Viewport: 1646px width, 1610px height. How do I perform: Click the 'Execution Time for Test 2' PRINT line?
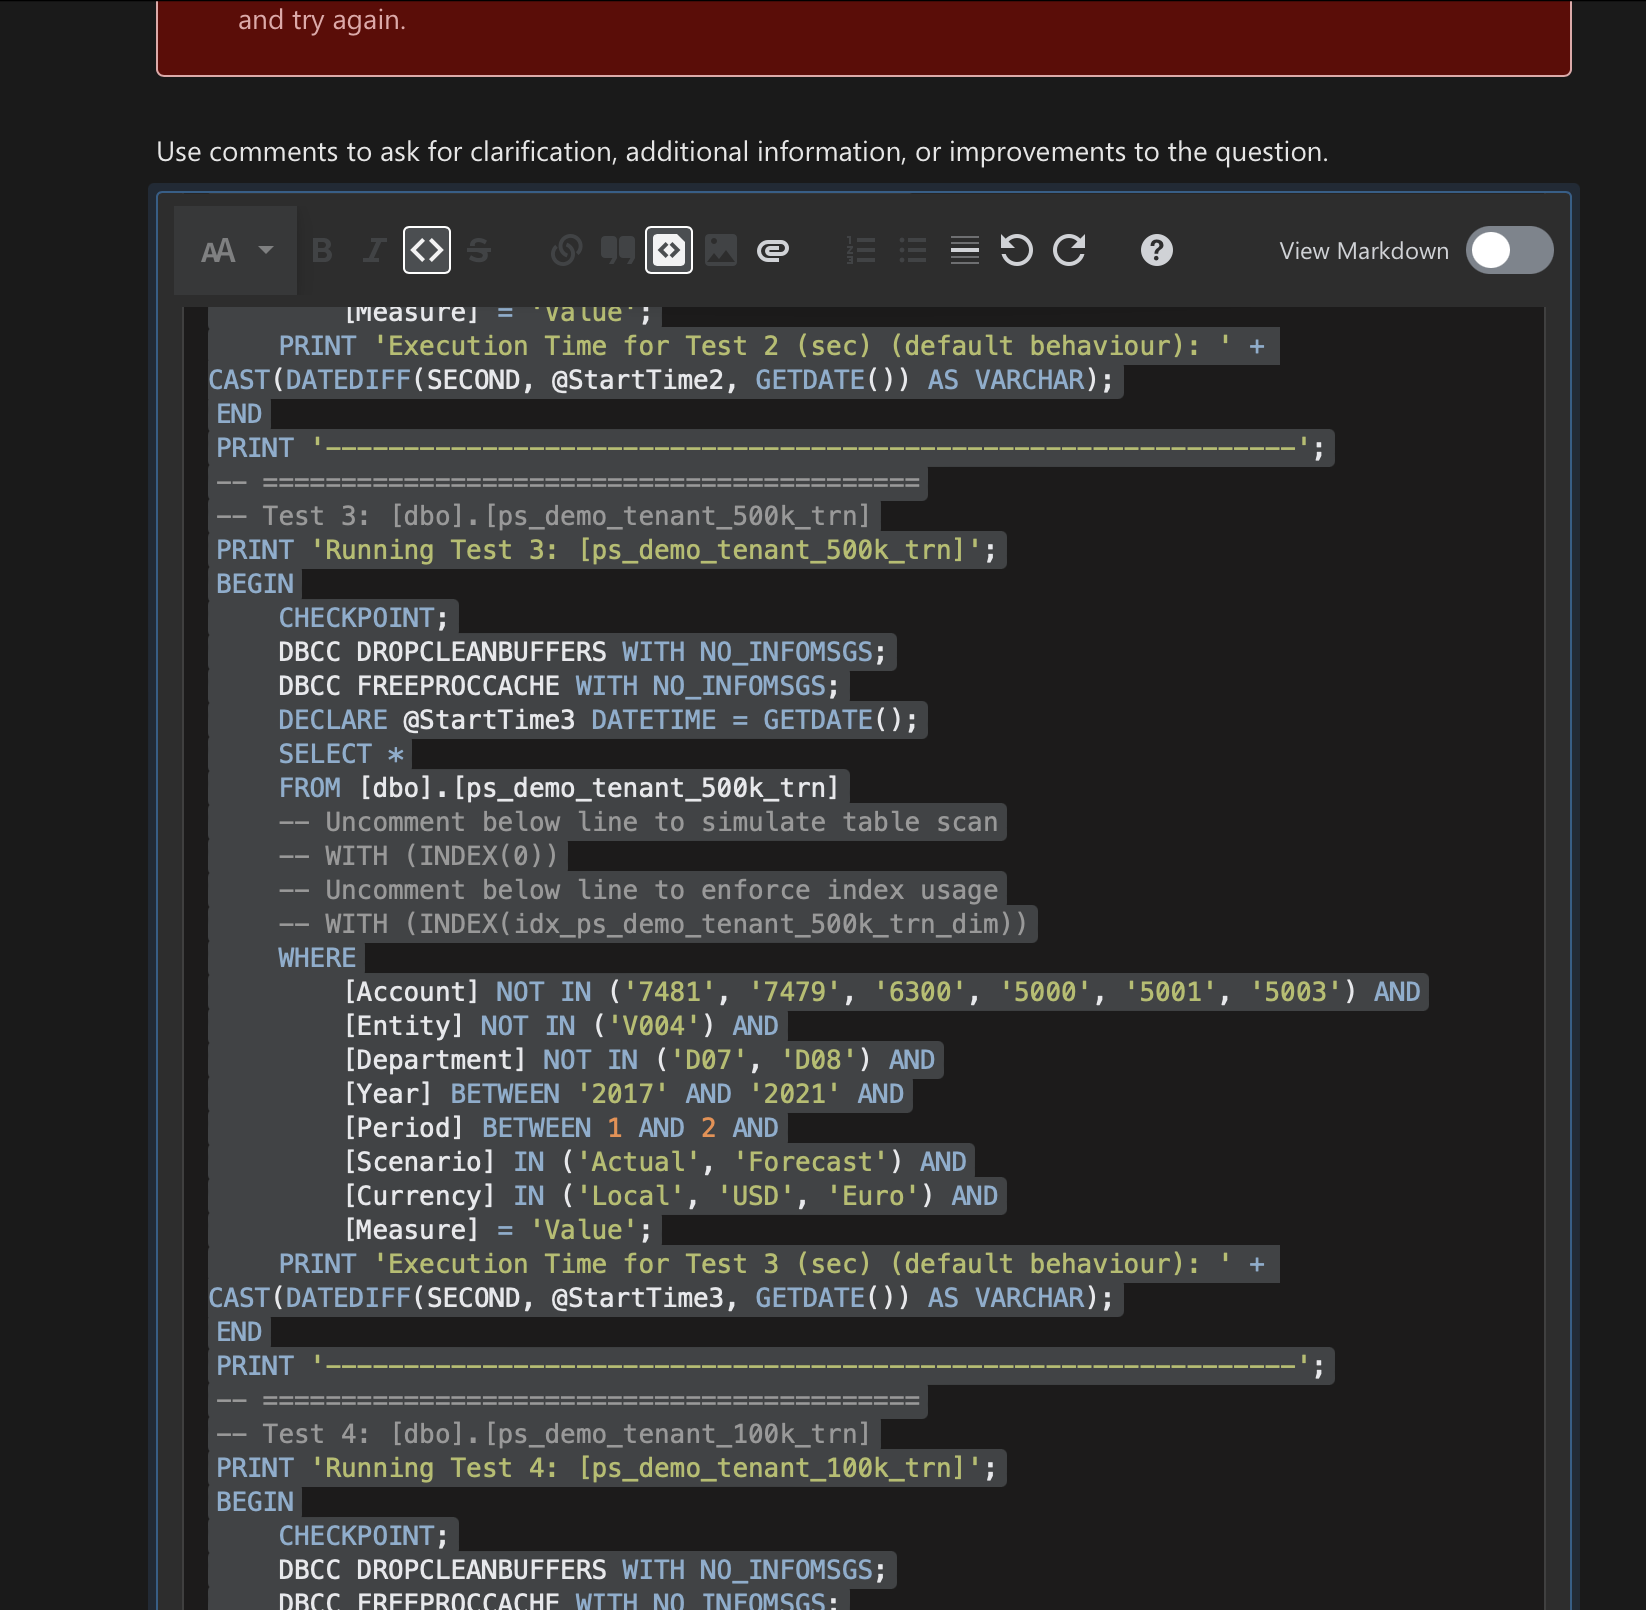[774, 346]
